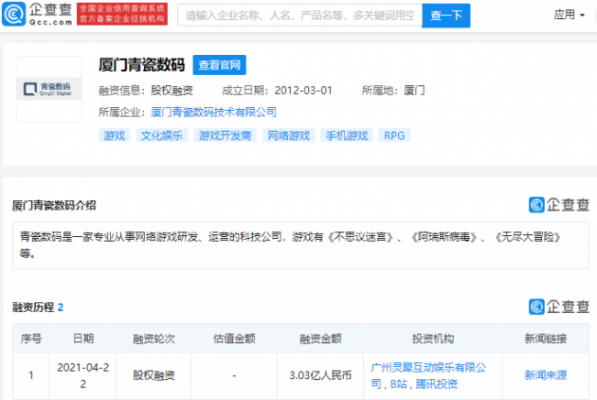Click the 新闻链接 column header
The image size is (597, 400).
tap(546, 338)
